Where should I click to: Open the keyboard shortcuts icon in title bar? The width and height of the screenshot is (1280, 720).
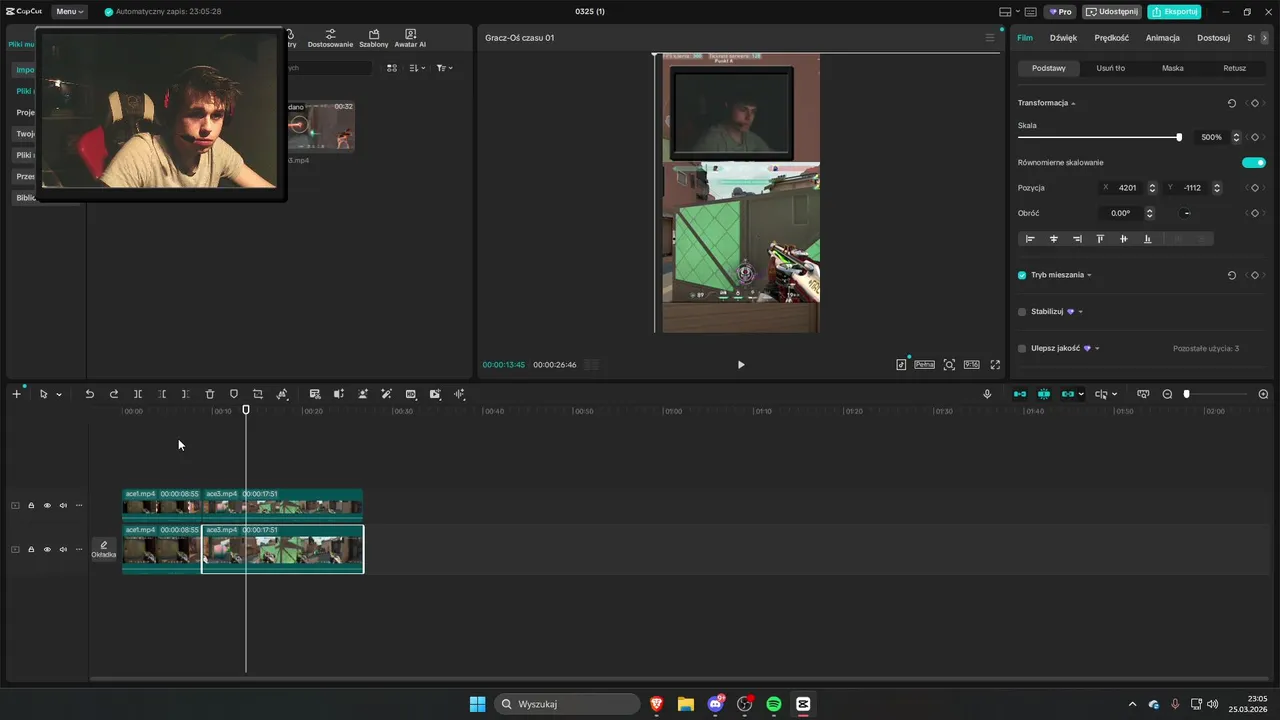[x=1030, y=12]
